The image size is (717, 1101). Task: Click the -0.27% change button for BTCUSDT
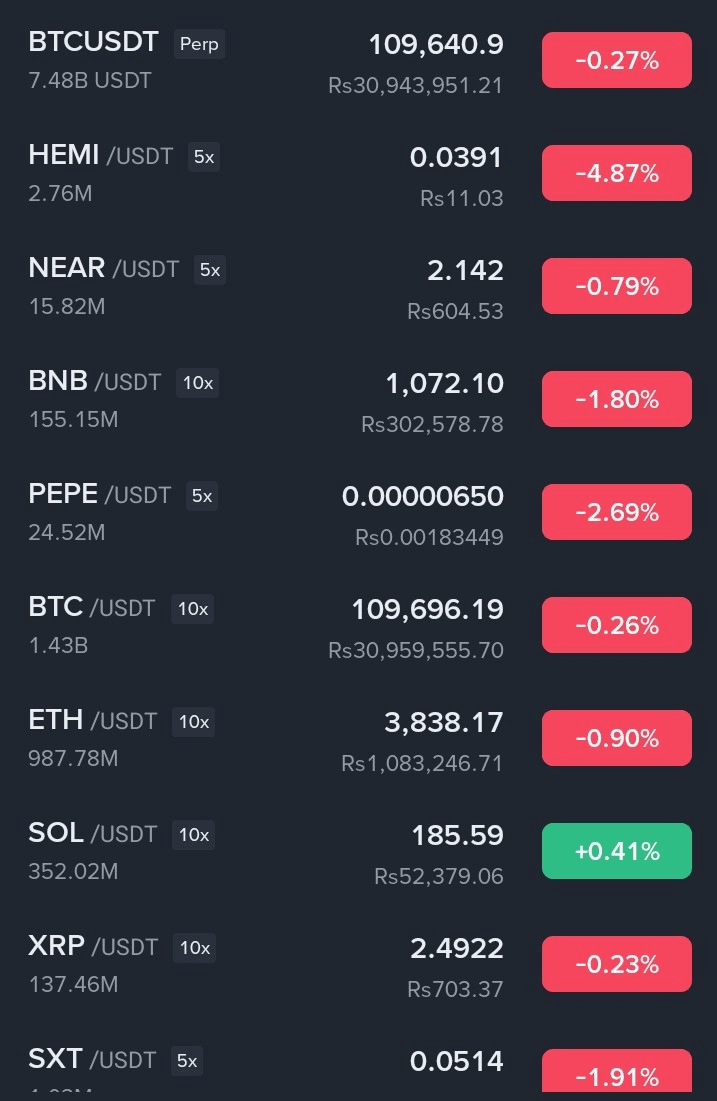(616, 61)
